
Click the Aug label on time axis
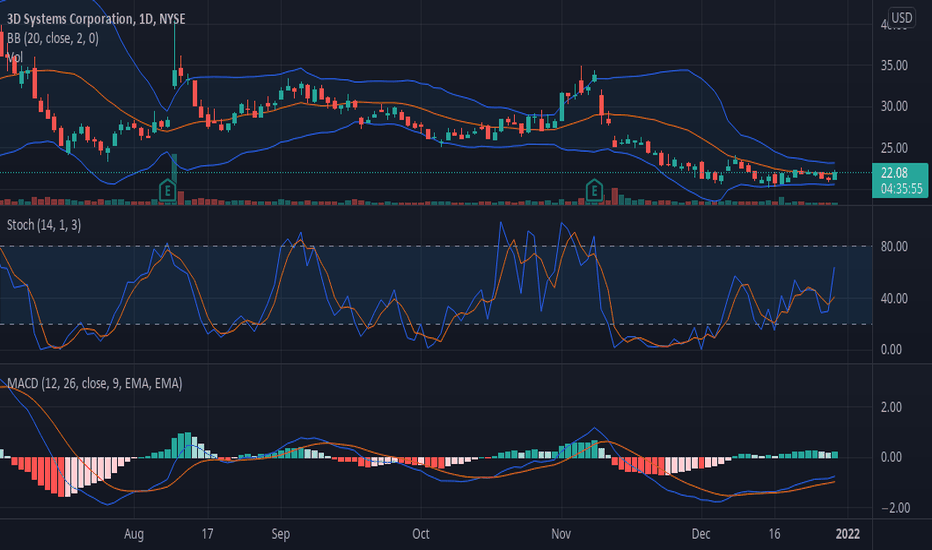pos(134,534)
